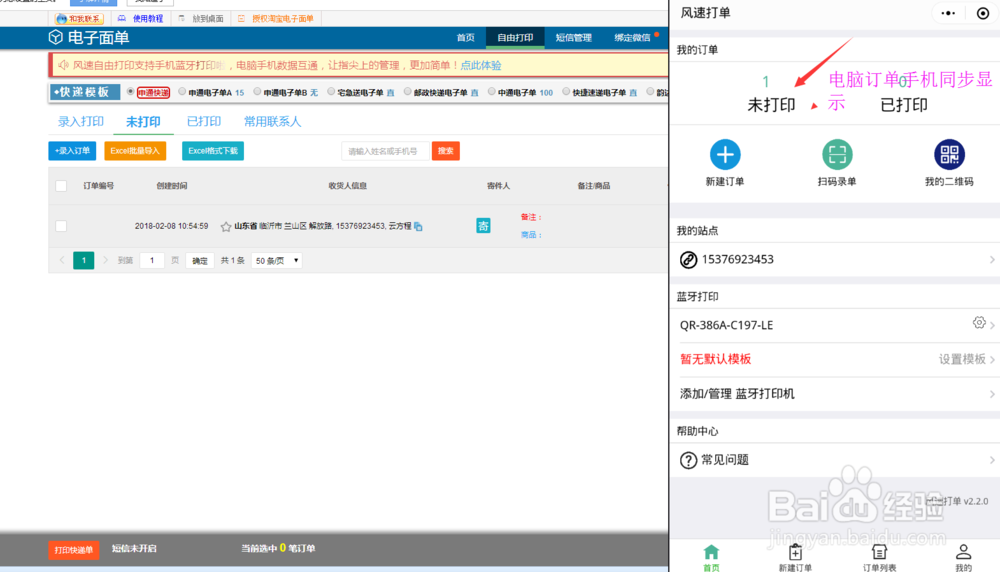Switch to 自由打印 nav tab
Image resolution: width=1000 pixels, height=572 pixels.
pos(515,38)
